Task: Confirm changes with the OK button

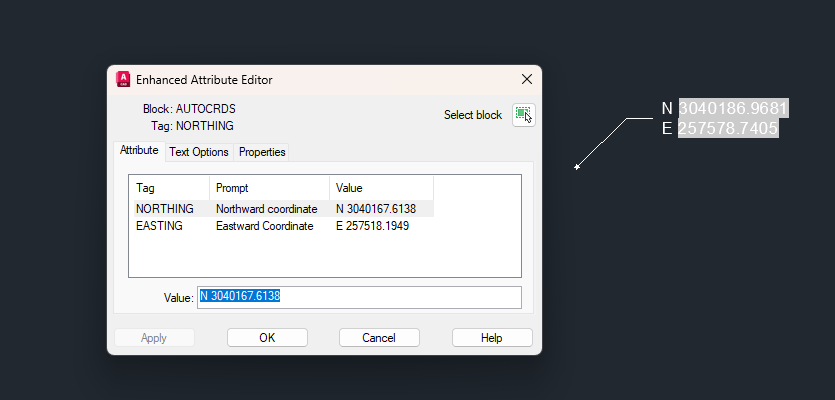Action: 267,338
